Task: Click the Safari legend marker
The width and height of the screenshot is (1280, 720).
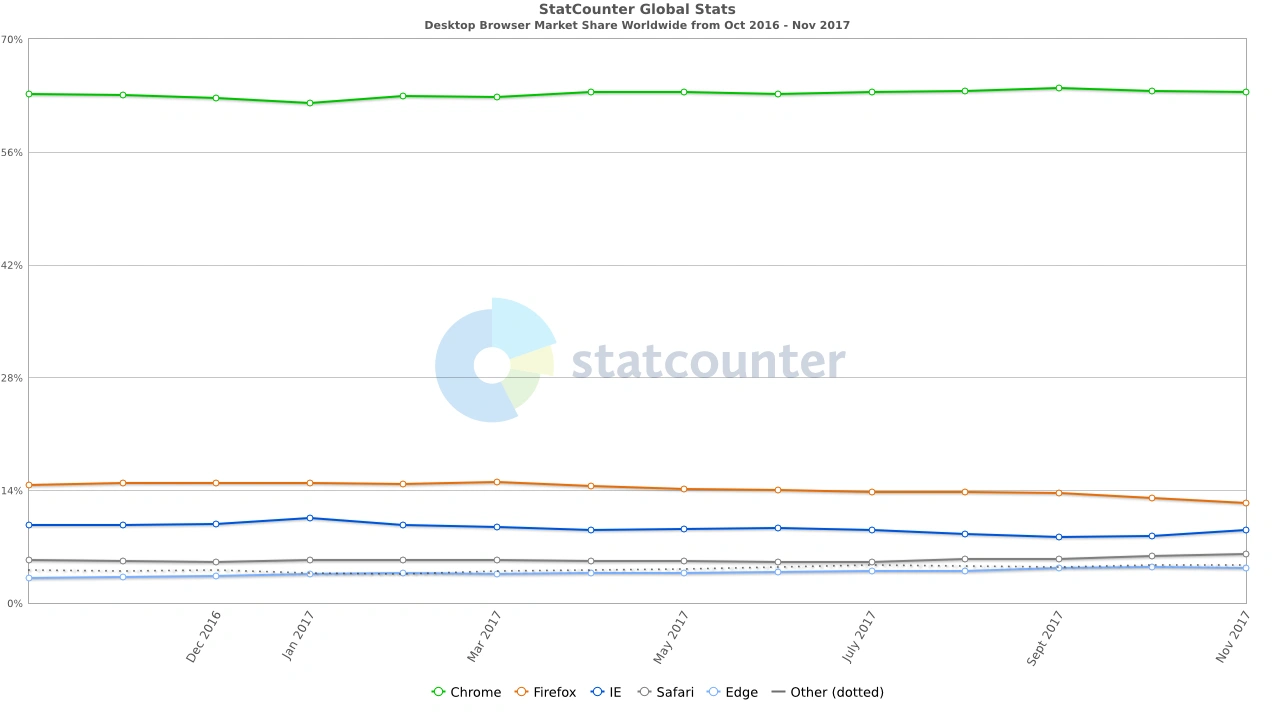Action: [645, 692]
